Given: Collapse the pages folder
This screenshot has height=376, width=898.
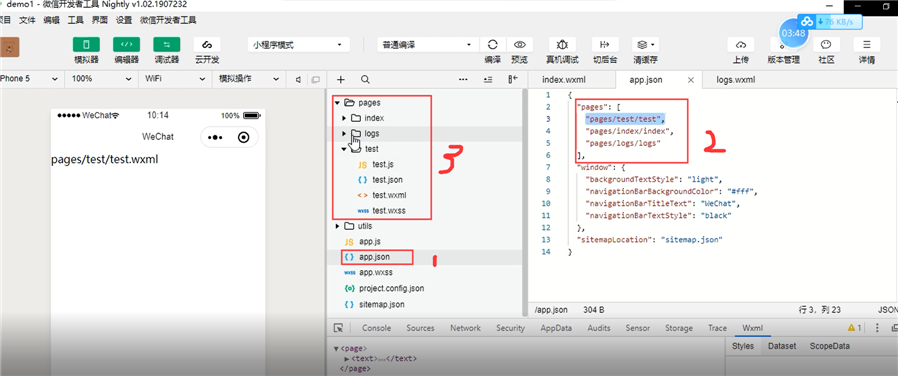Looking at the screenshot, I should [336, 103].
